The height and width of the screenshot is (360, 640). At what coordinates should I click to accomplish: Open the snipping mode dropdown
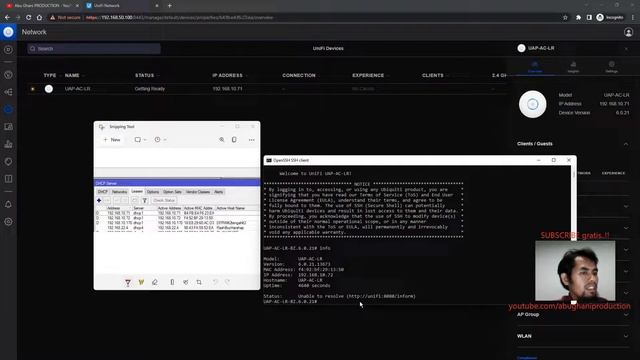tap(140, 140)
